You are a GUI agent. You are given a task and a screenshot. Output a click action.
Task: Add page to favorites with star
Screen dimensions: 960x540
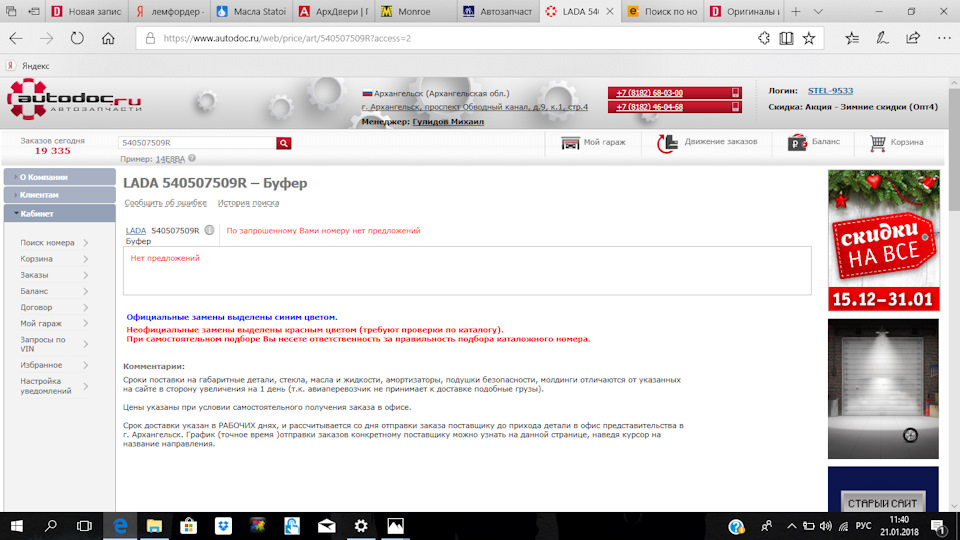pos(809,39)
